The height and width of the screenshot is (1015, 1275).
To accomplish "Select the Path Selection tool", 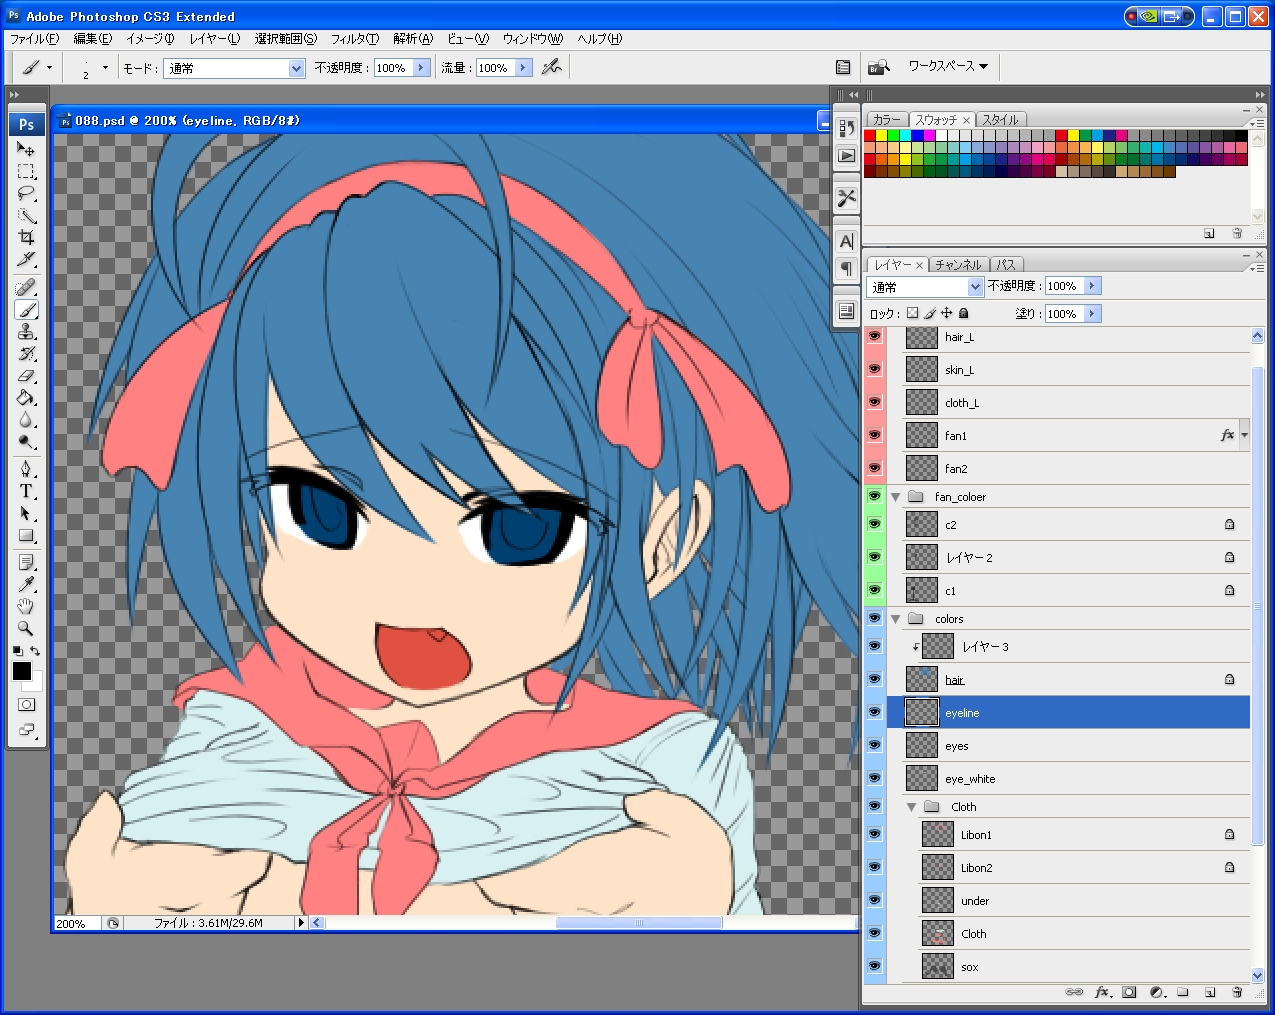I will point(26,514).
